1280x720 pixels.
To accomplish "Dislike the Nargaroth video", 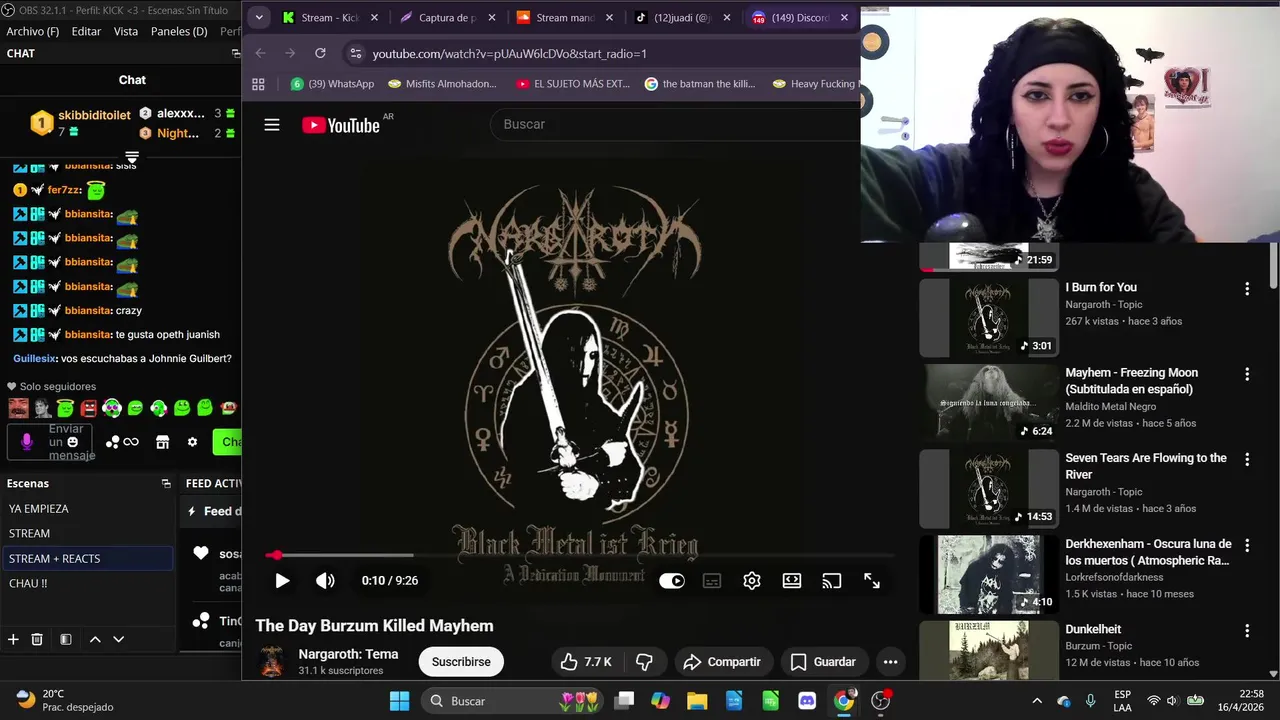I will coord(644,662).
